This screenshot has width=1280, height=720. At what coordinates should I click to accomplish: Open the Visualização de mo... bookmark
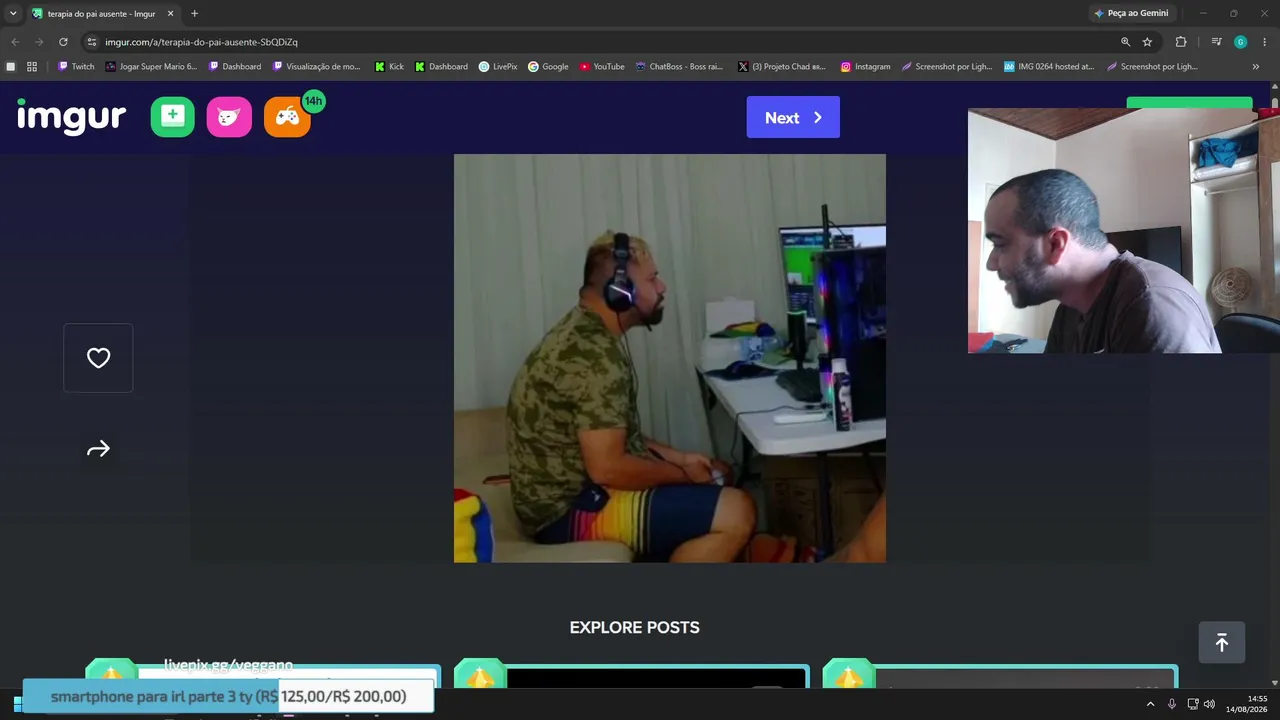pyautogui.click(x=316, y=67)
